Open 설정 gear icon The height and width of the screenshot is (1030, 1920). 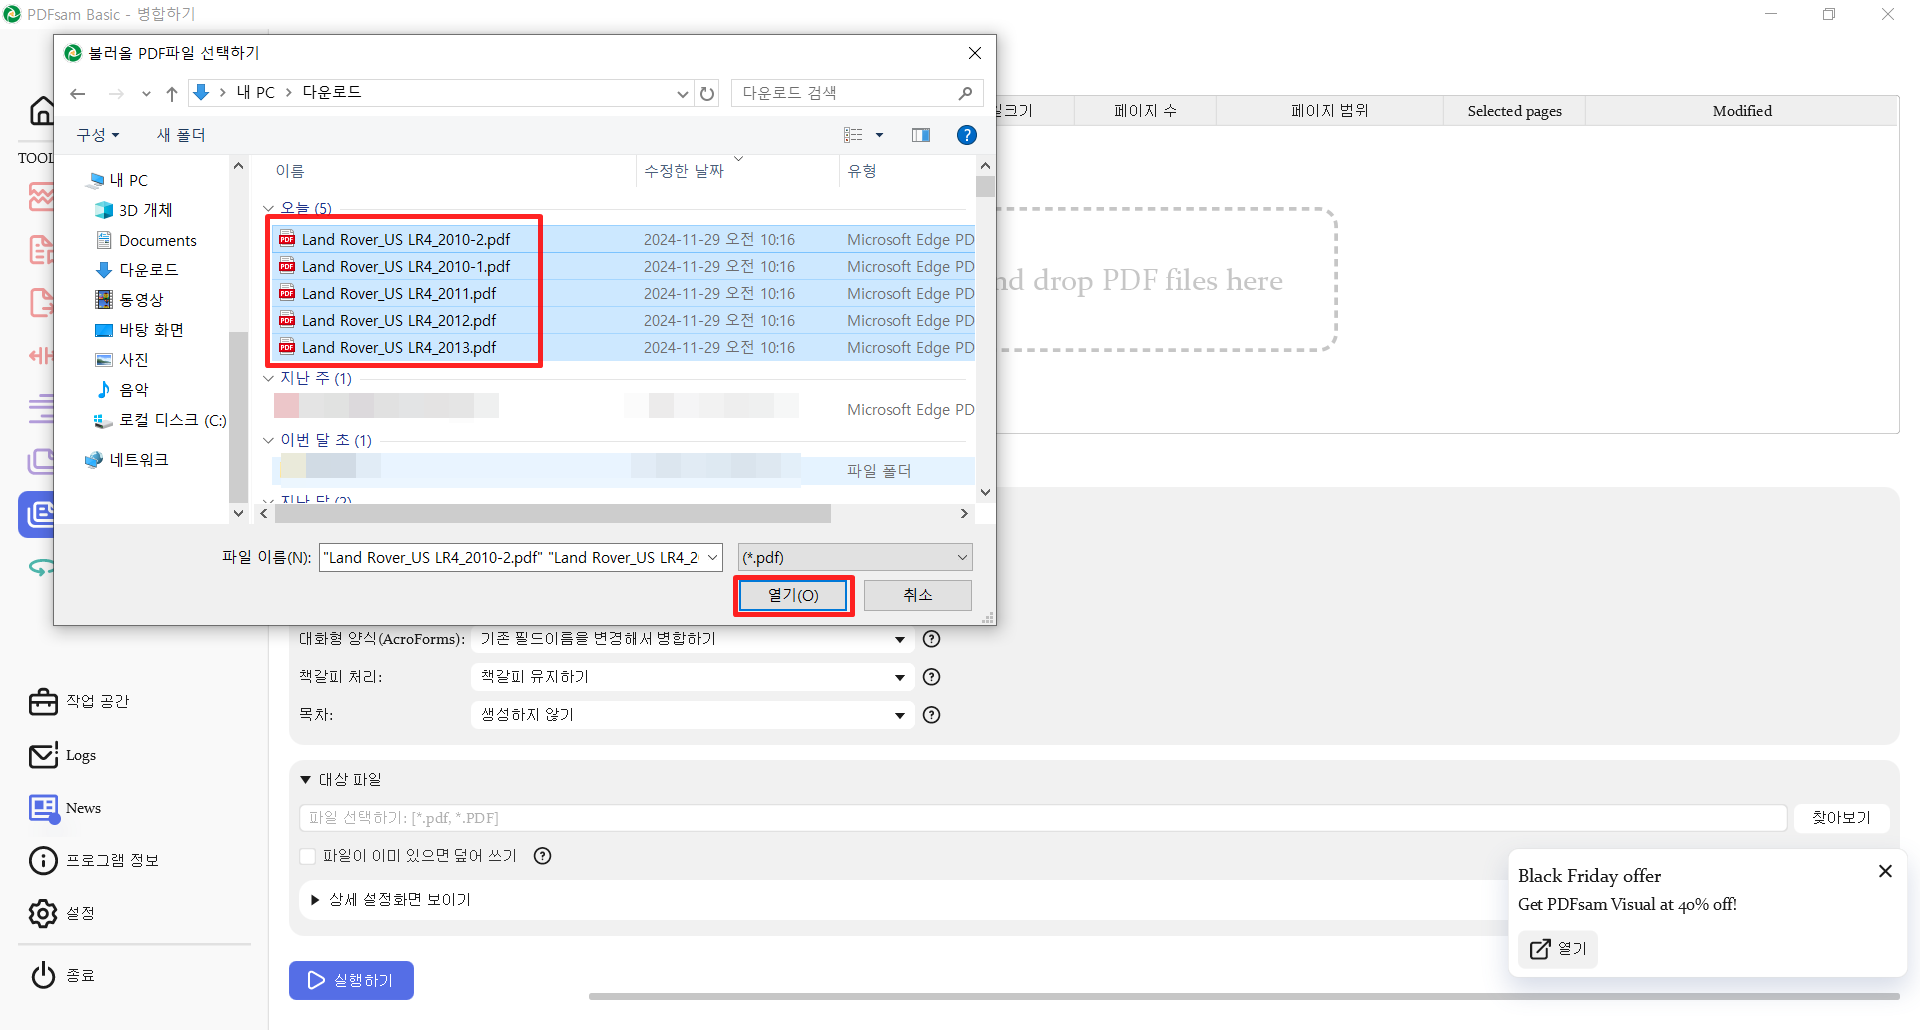[x=43, y=913]
